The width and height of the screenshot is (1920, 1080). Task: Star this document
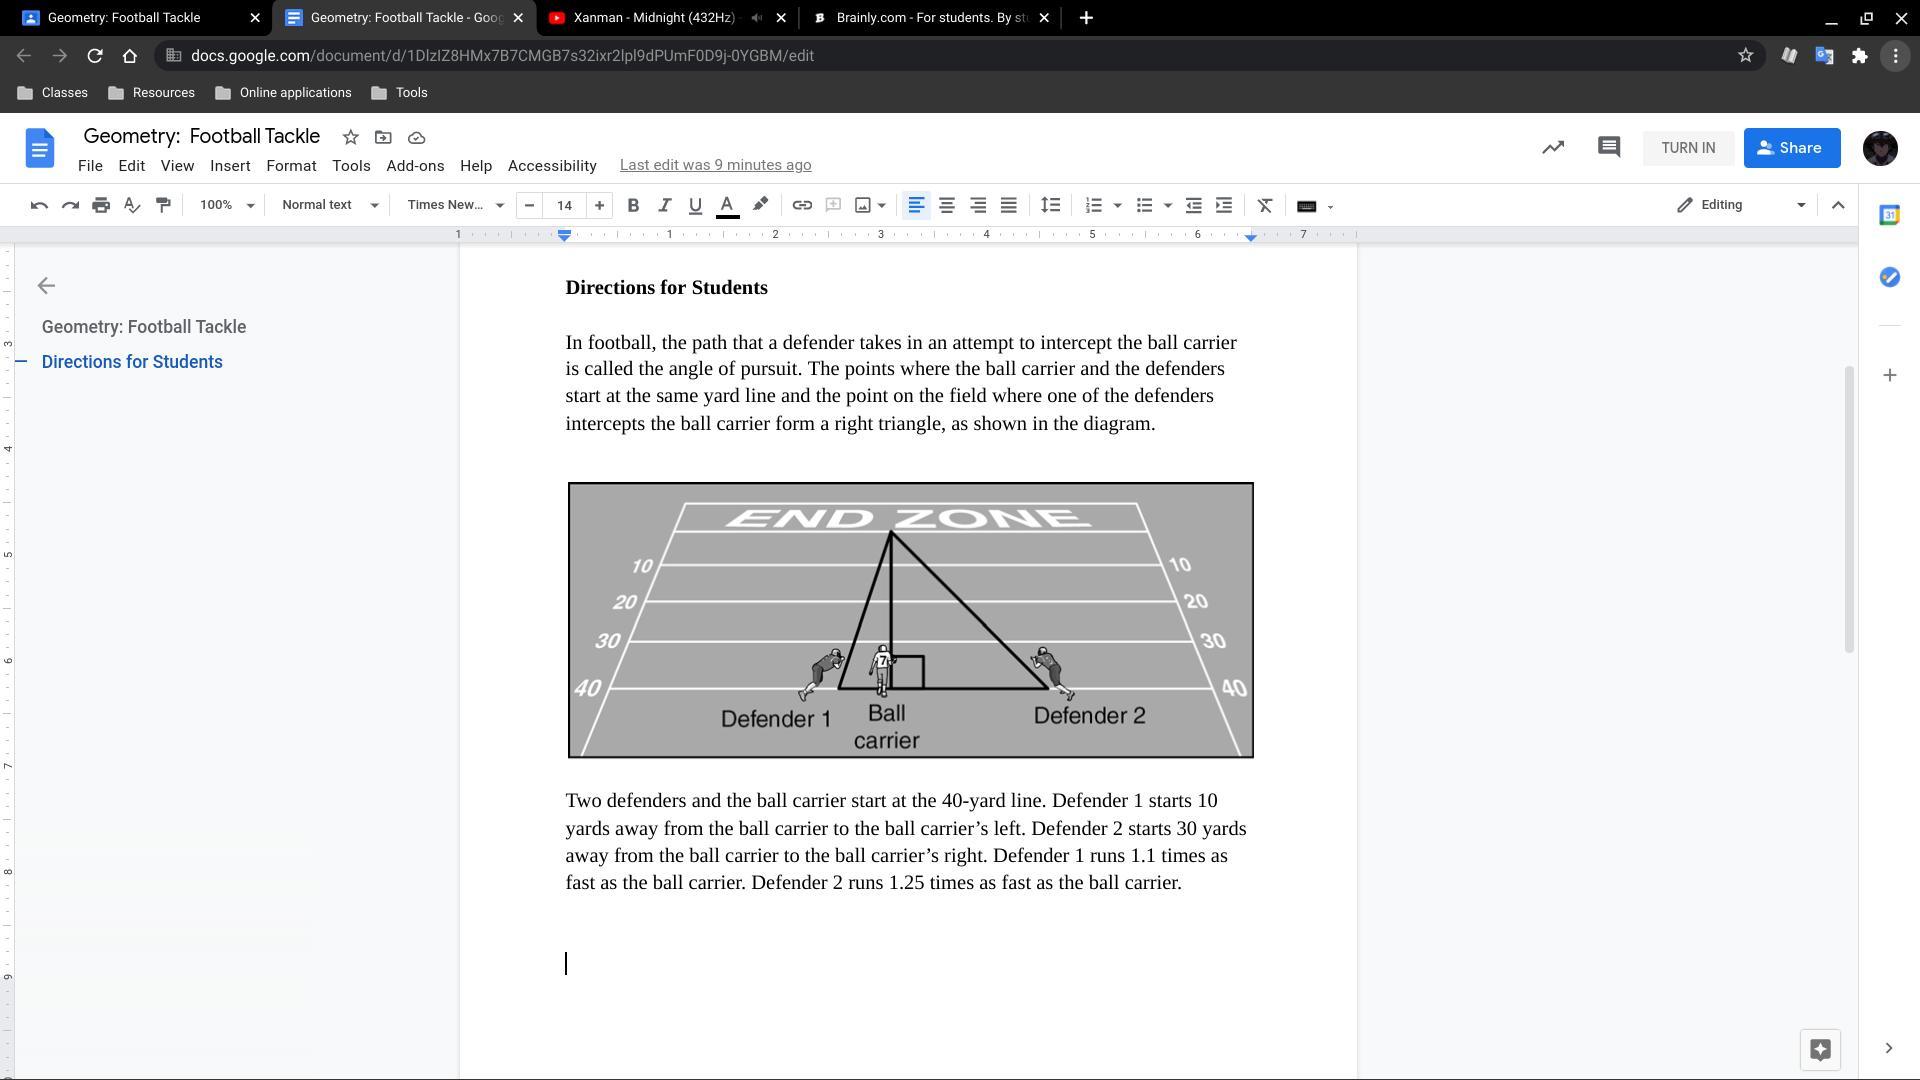pyautogui.click(x=350, y=137)
